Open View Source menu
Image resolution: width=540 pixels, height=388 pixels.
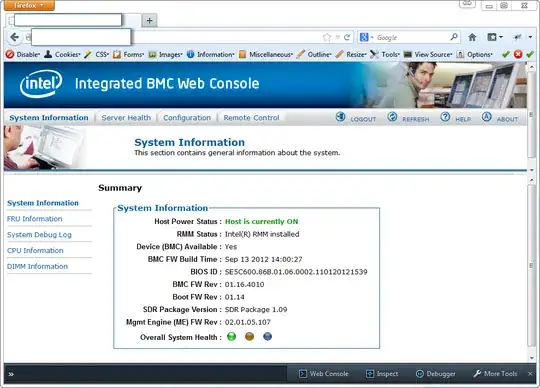click(428, 54)
